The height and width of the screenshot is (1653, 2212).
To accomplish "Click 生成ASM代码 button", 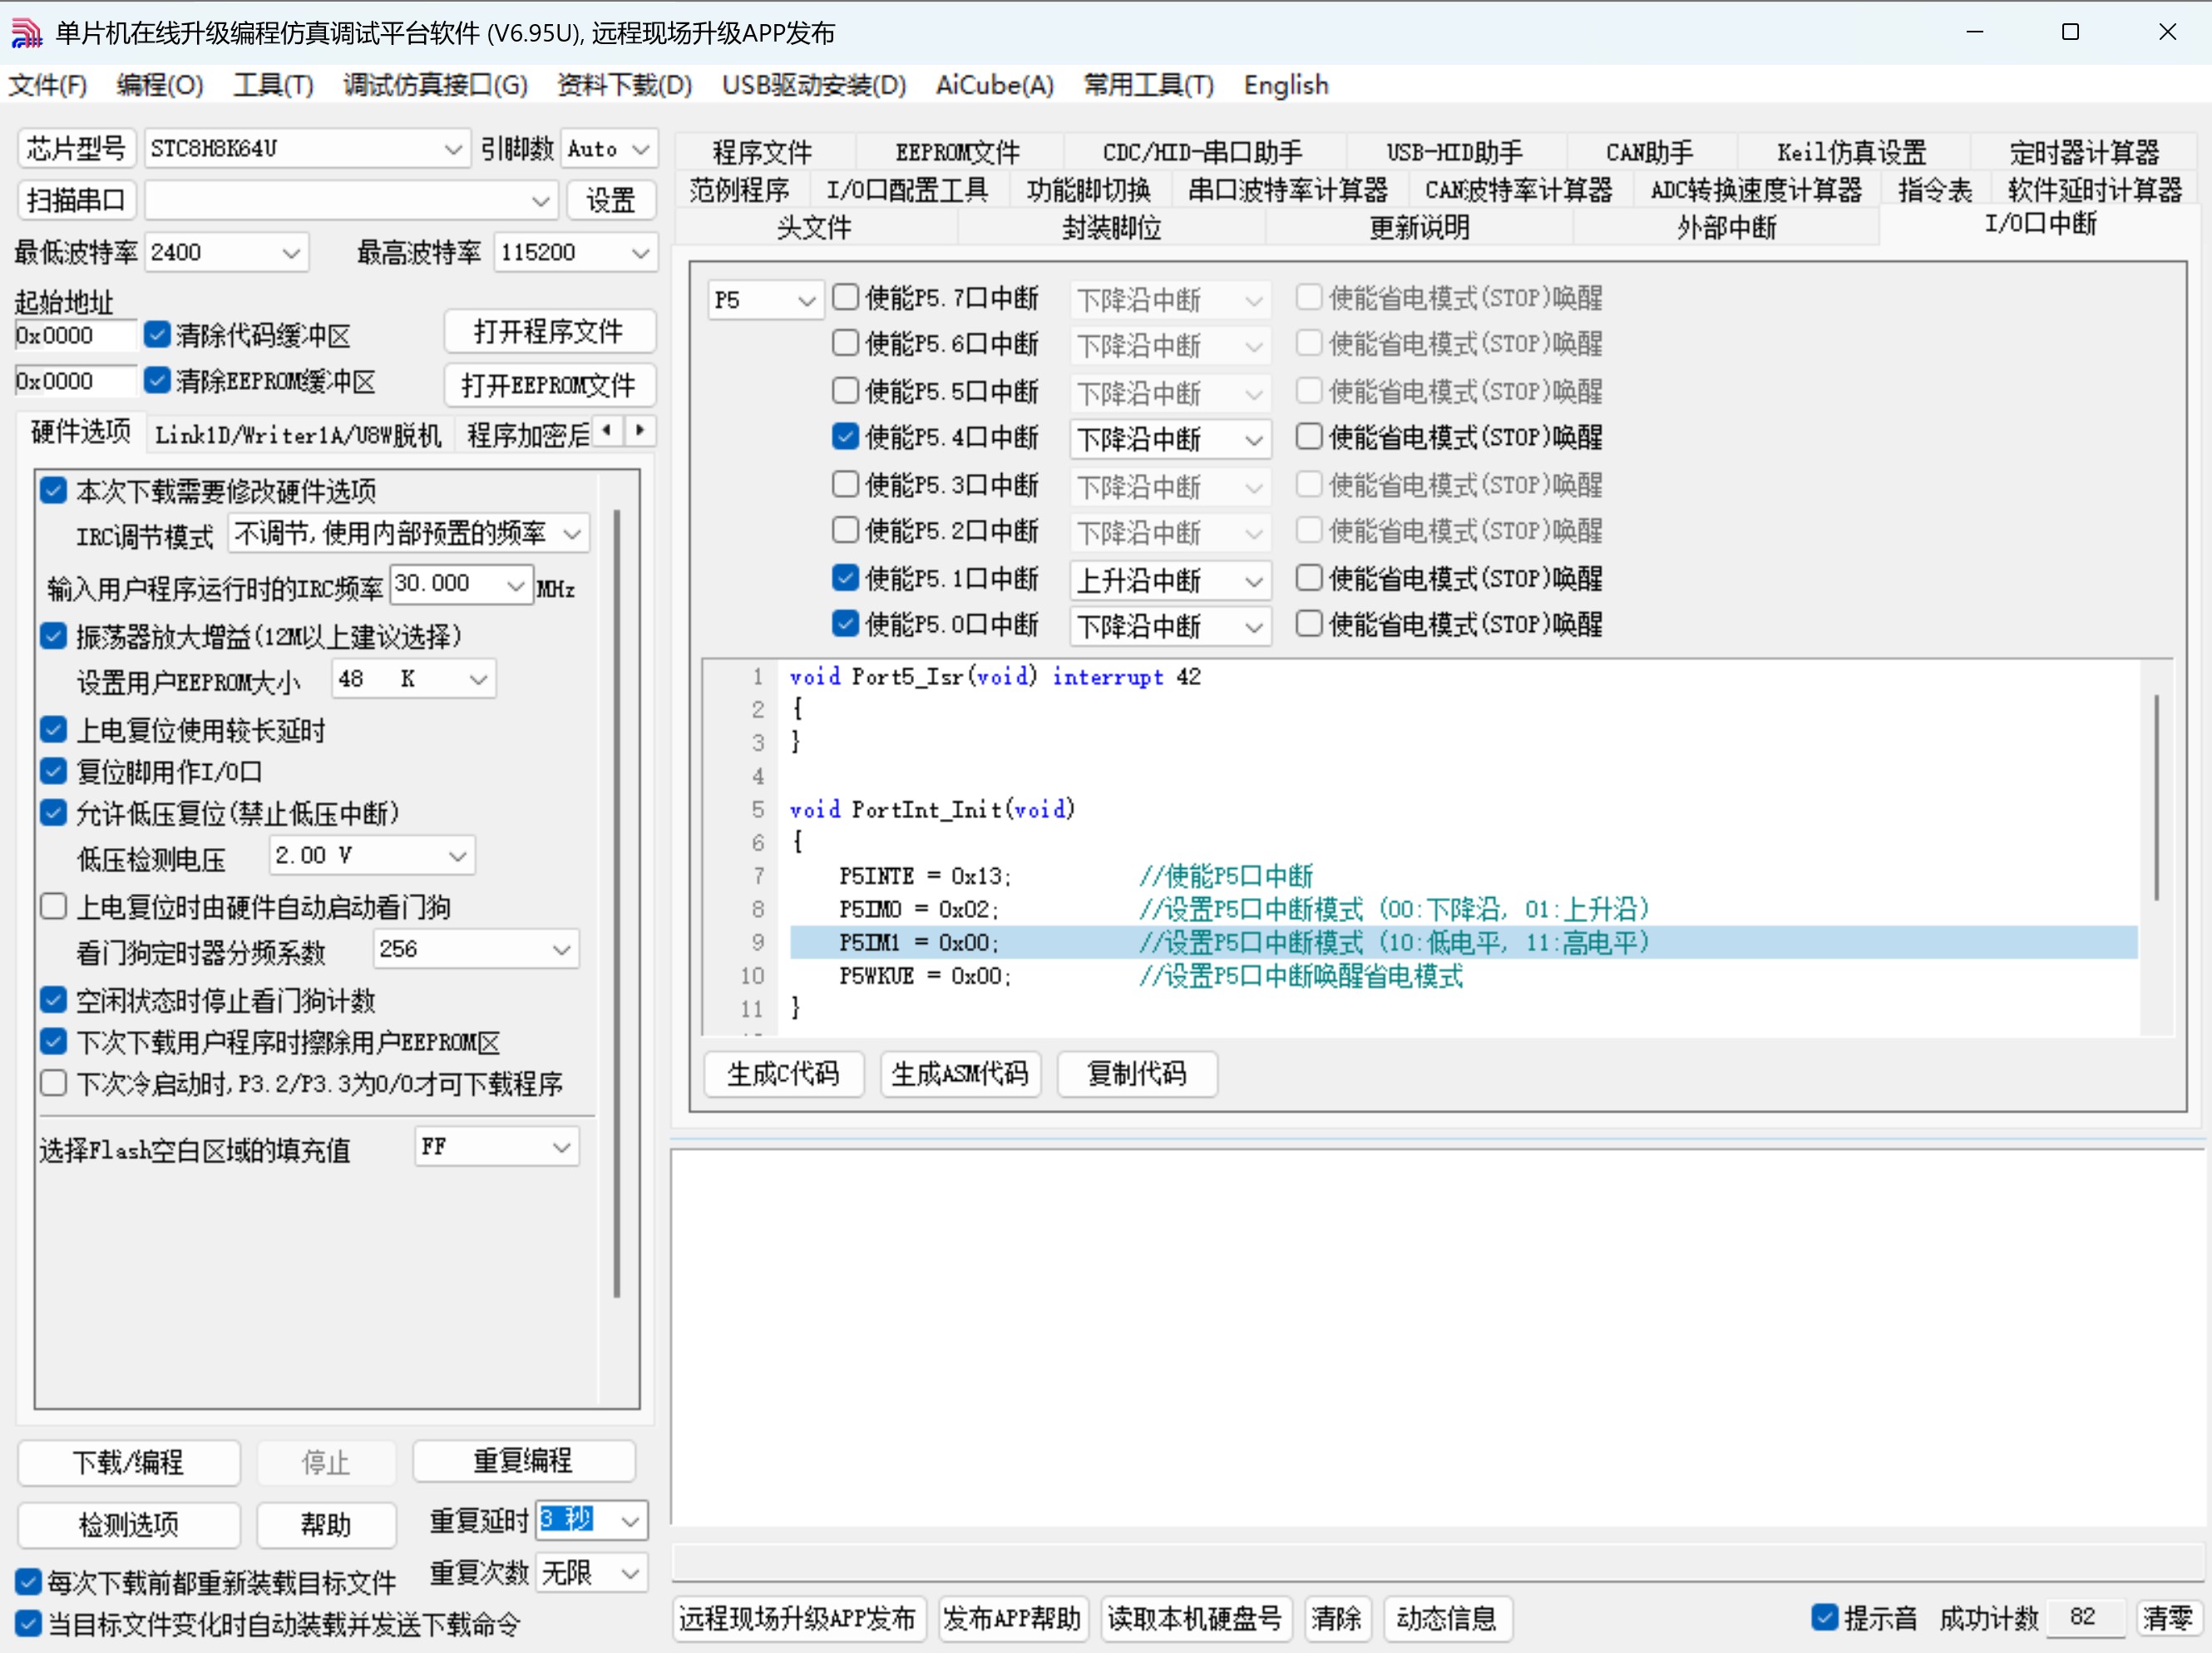I will pyautogui.click(x=960, y=1074).
